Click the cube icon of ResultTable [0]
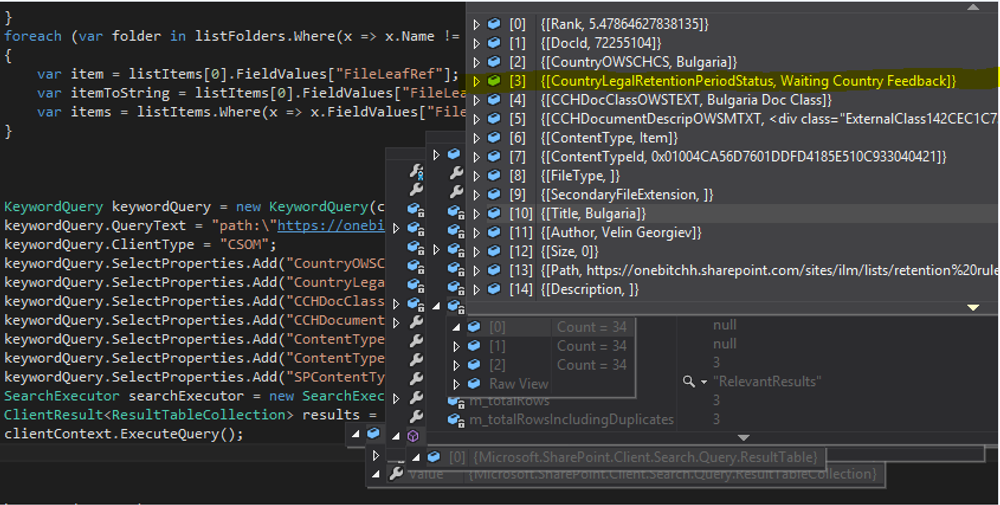1000x505 pixels. (x=434, y=457)
